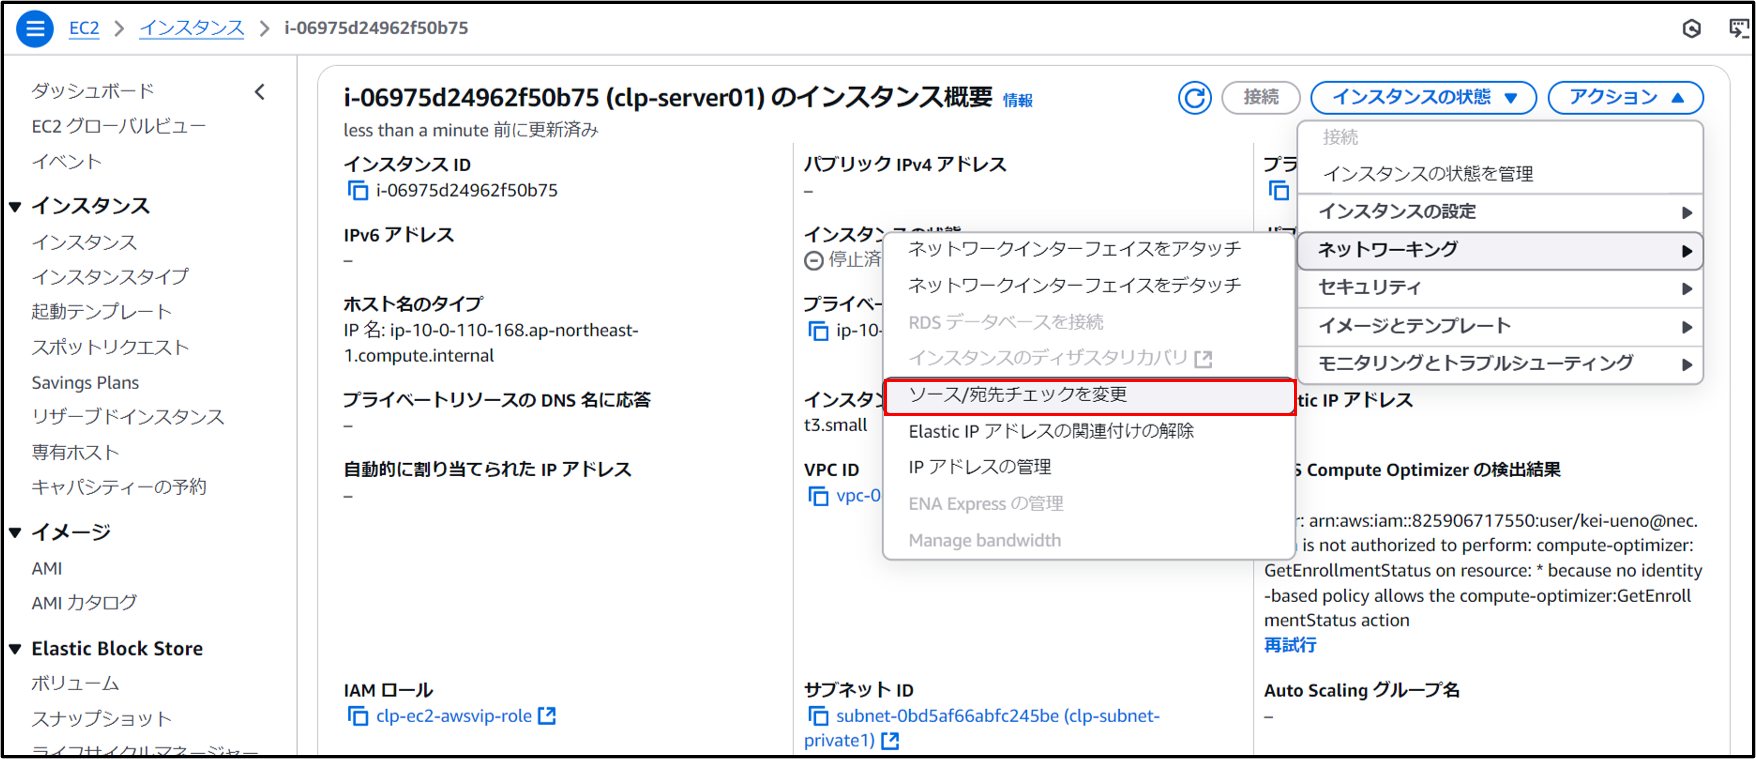This screenshot has width=1756, height=759.
Task: Open external link icon beside clp-ec2-awsvip-role
Action: coord(547,716)
